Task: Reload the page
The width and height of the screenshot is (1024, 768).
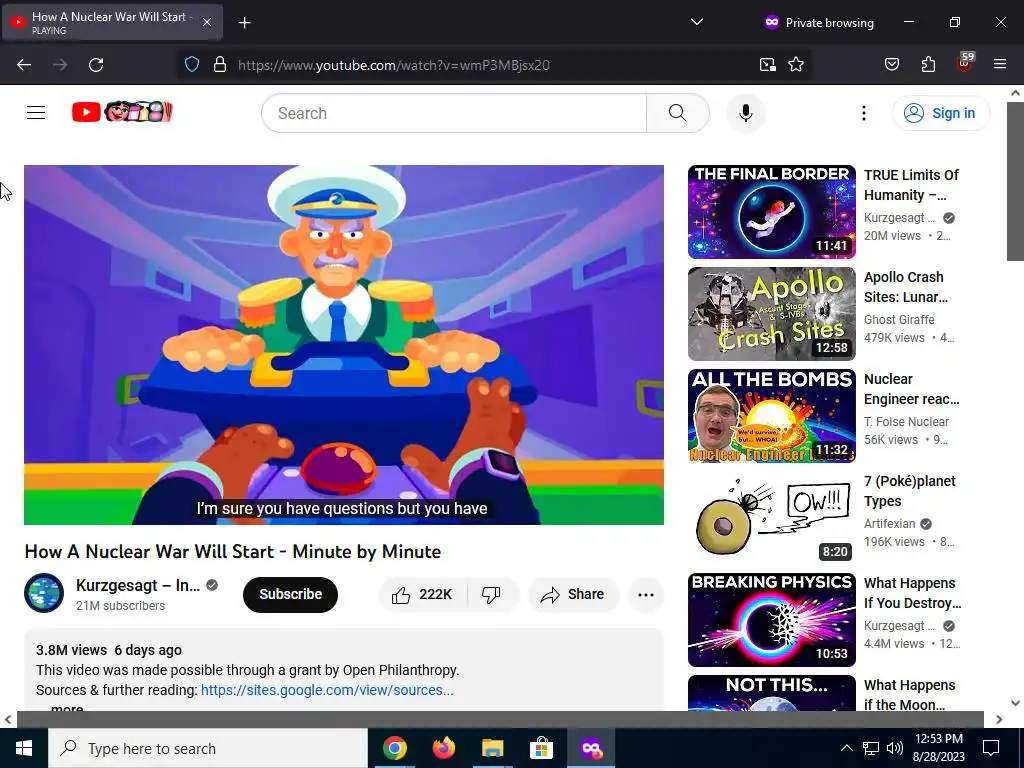Action: (96, 65)
